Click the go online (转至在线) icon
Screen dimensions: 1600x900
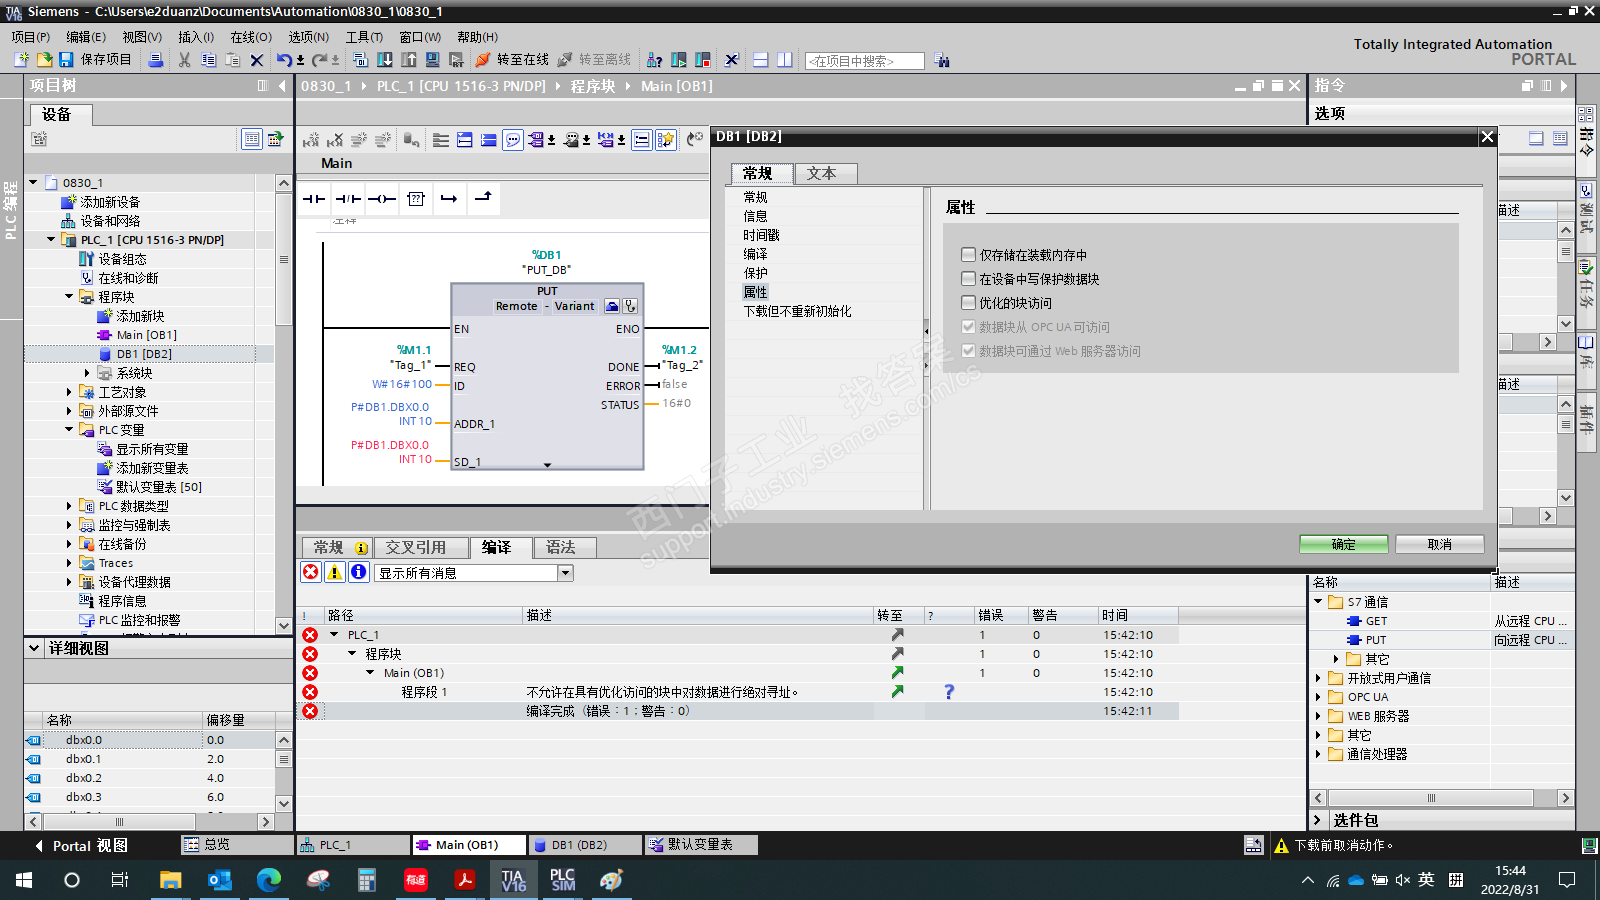[484, 60]
